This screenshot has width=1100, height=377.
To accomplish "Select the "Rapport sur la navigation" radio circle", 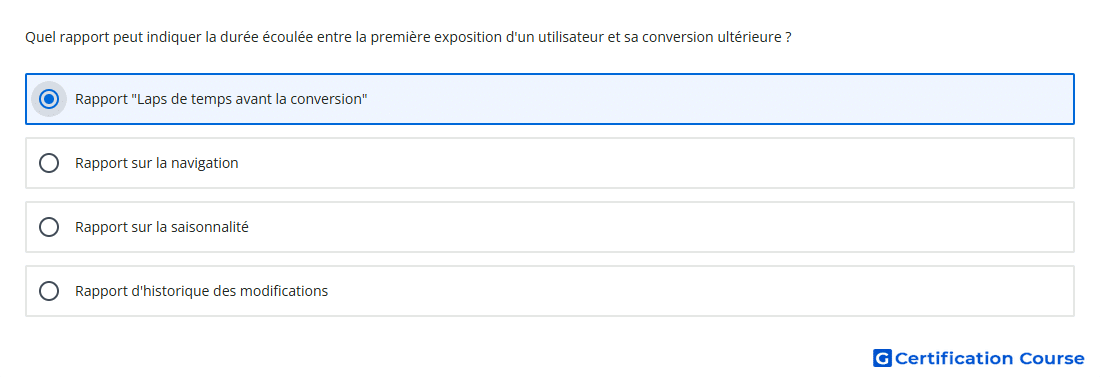I will [x=49, y=163].
